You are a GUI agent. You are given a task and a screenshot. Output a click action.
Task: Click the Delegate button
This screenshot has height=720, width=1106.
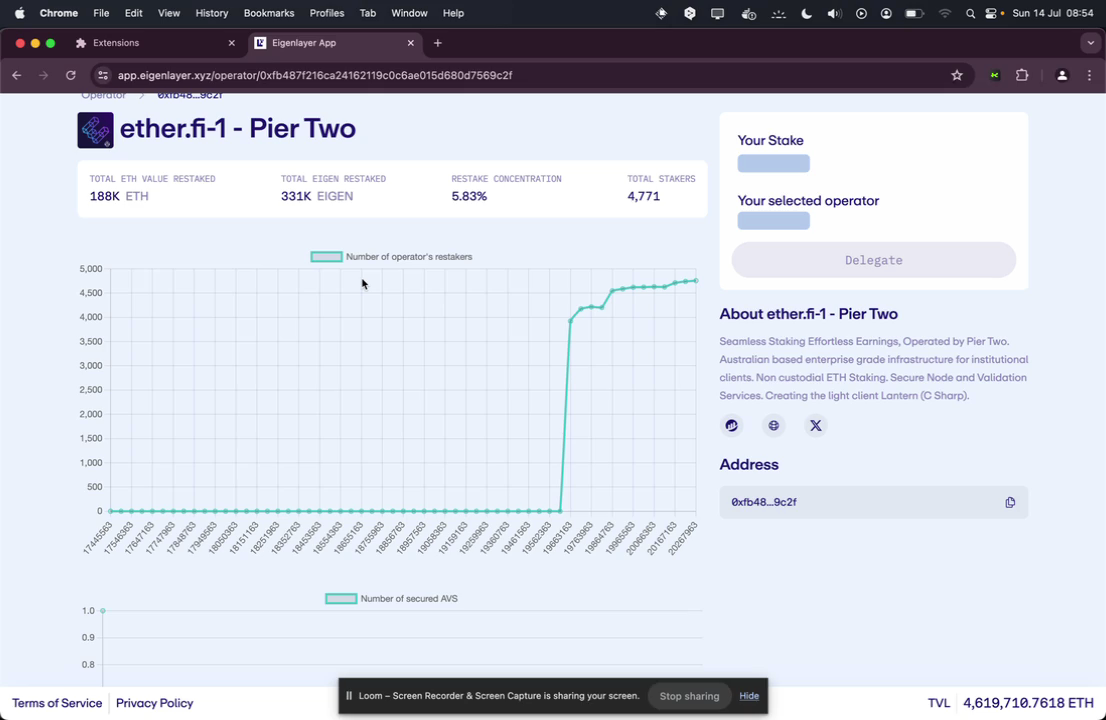coord(873,260)
